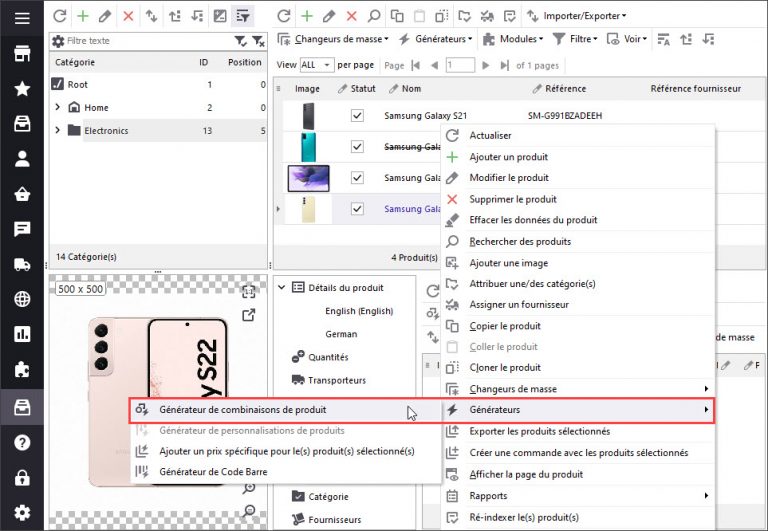Copy product toolbar icon
This screenshot has width=768, height=531.
pos(397,16)
